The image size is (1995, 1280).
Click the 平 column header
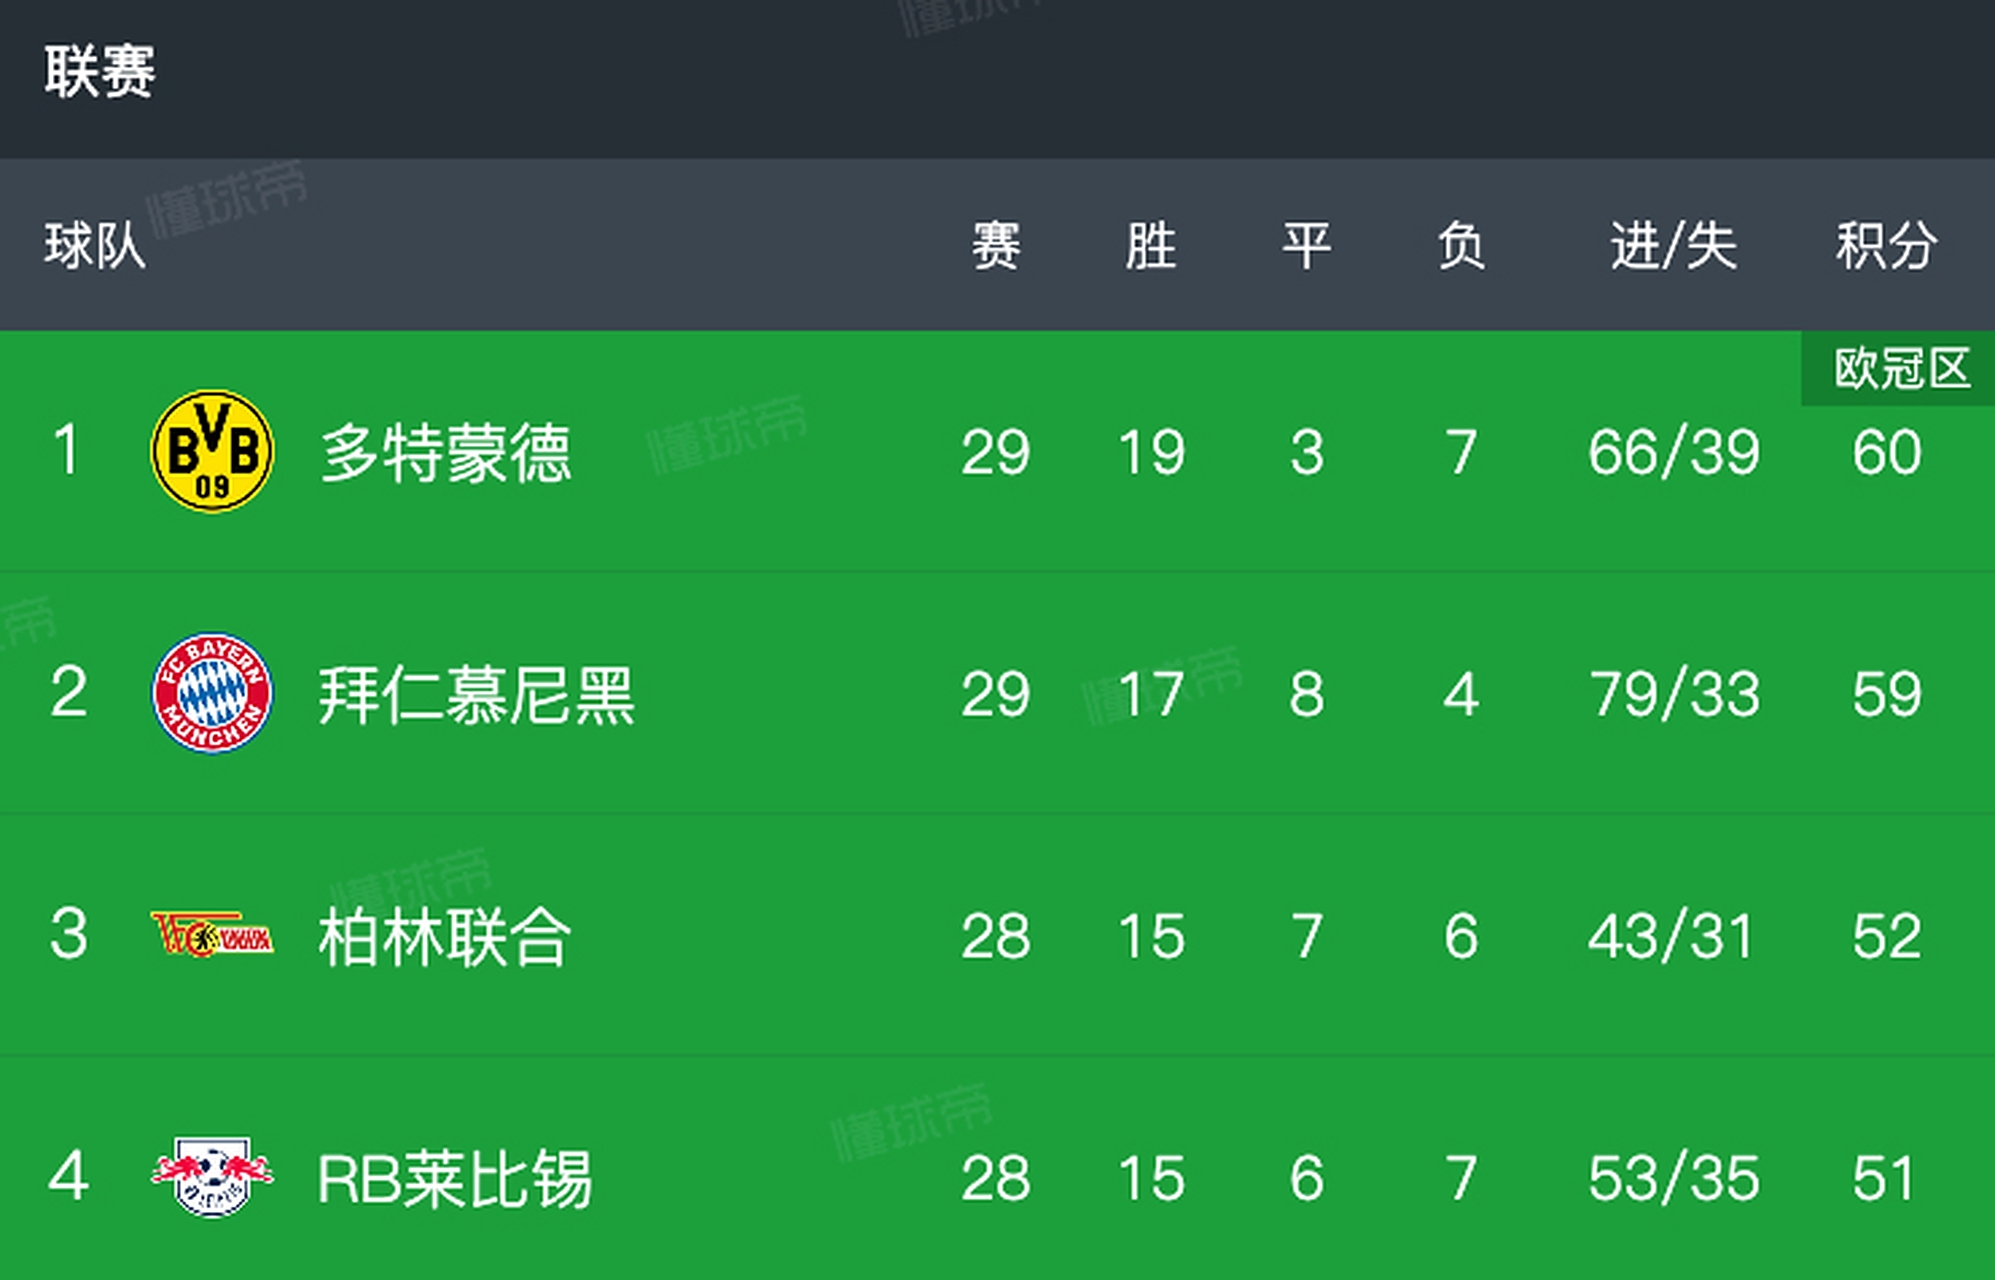[1306, 246]
